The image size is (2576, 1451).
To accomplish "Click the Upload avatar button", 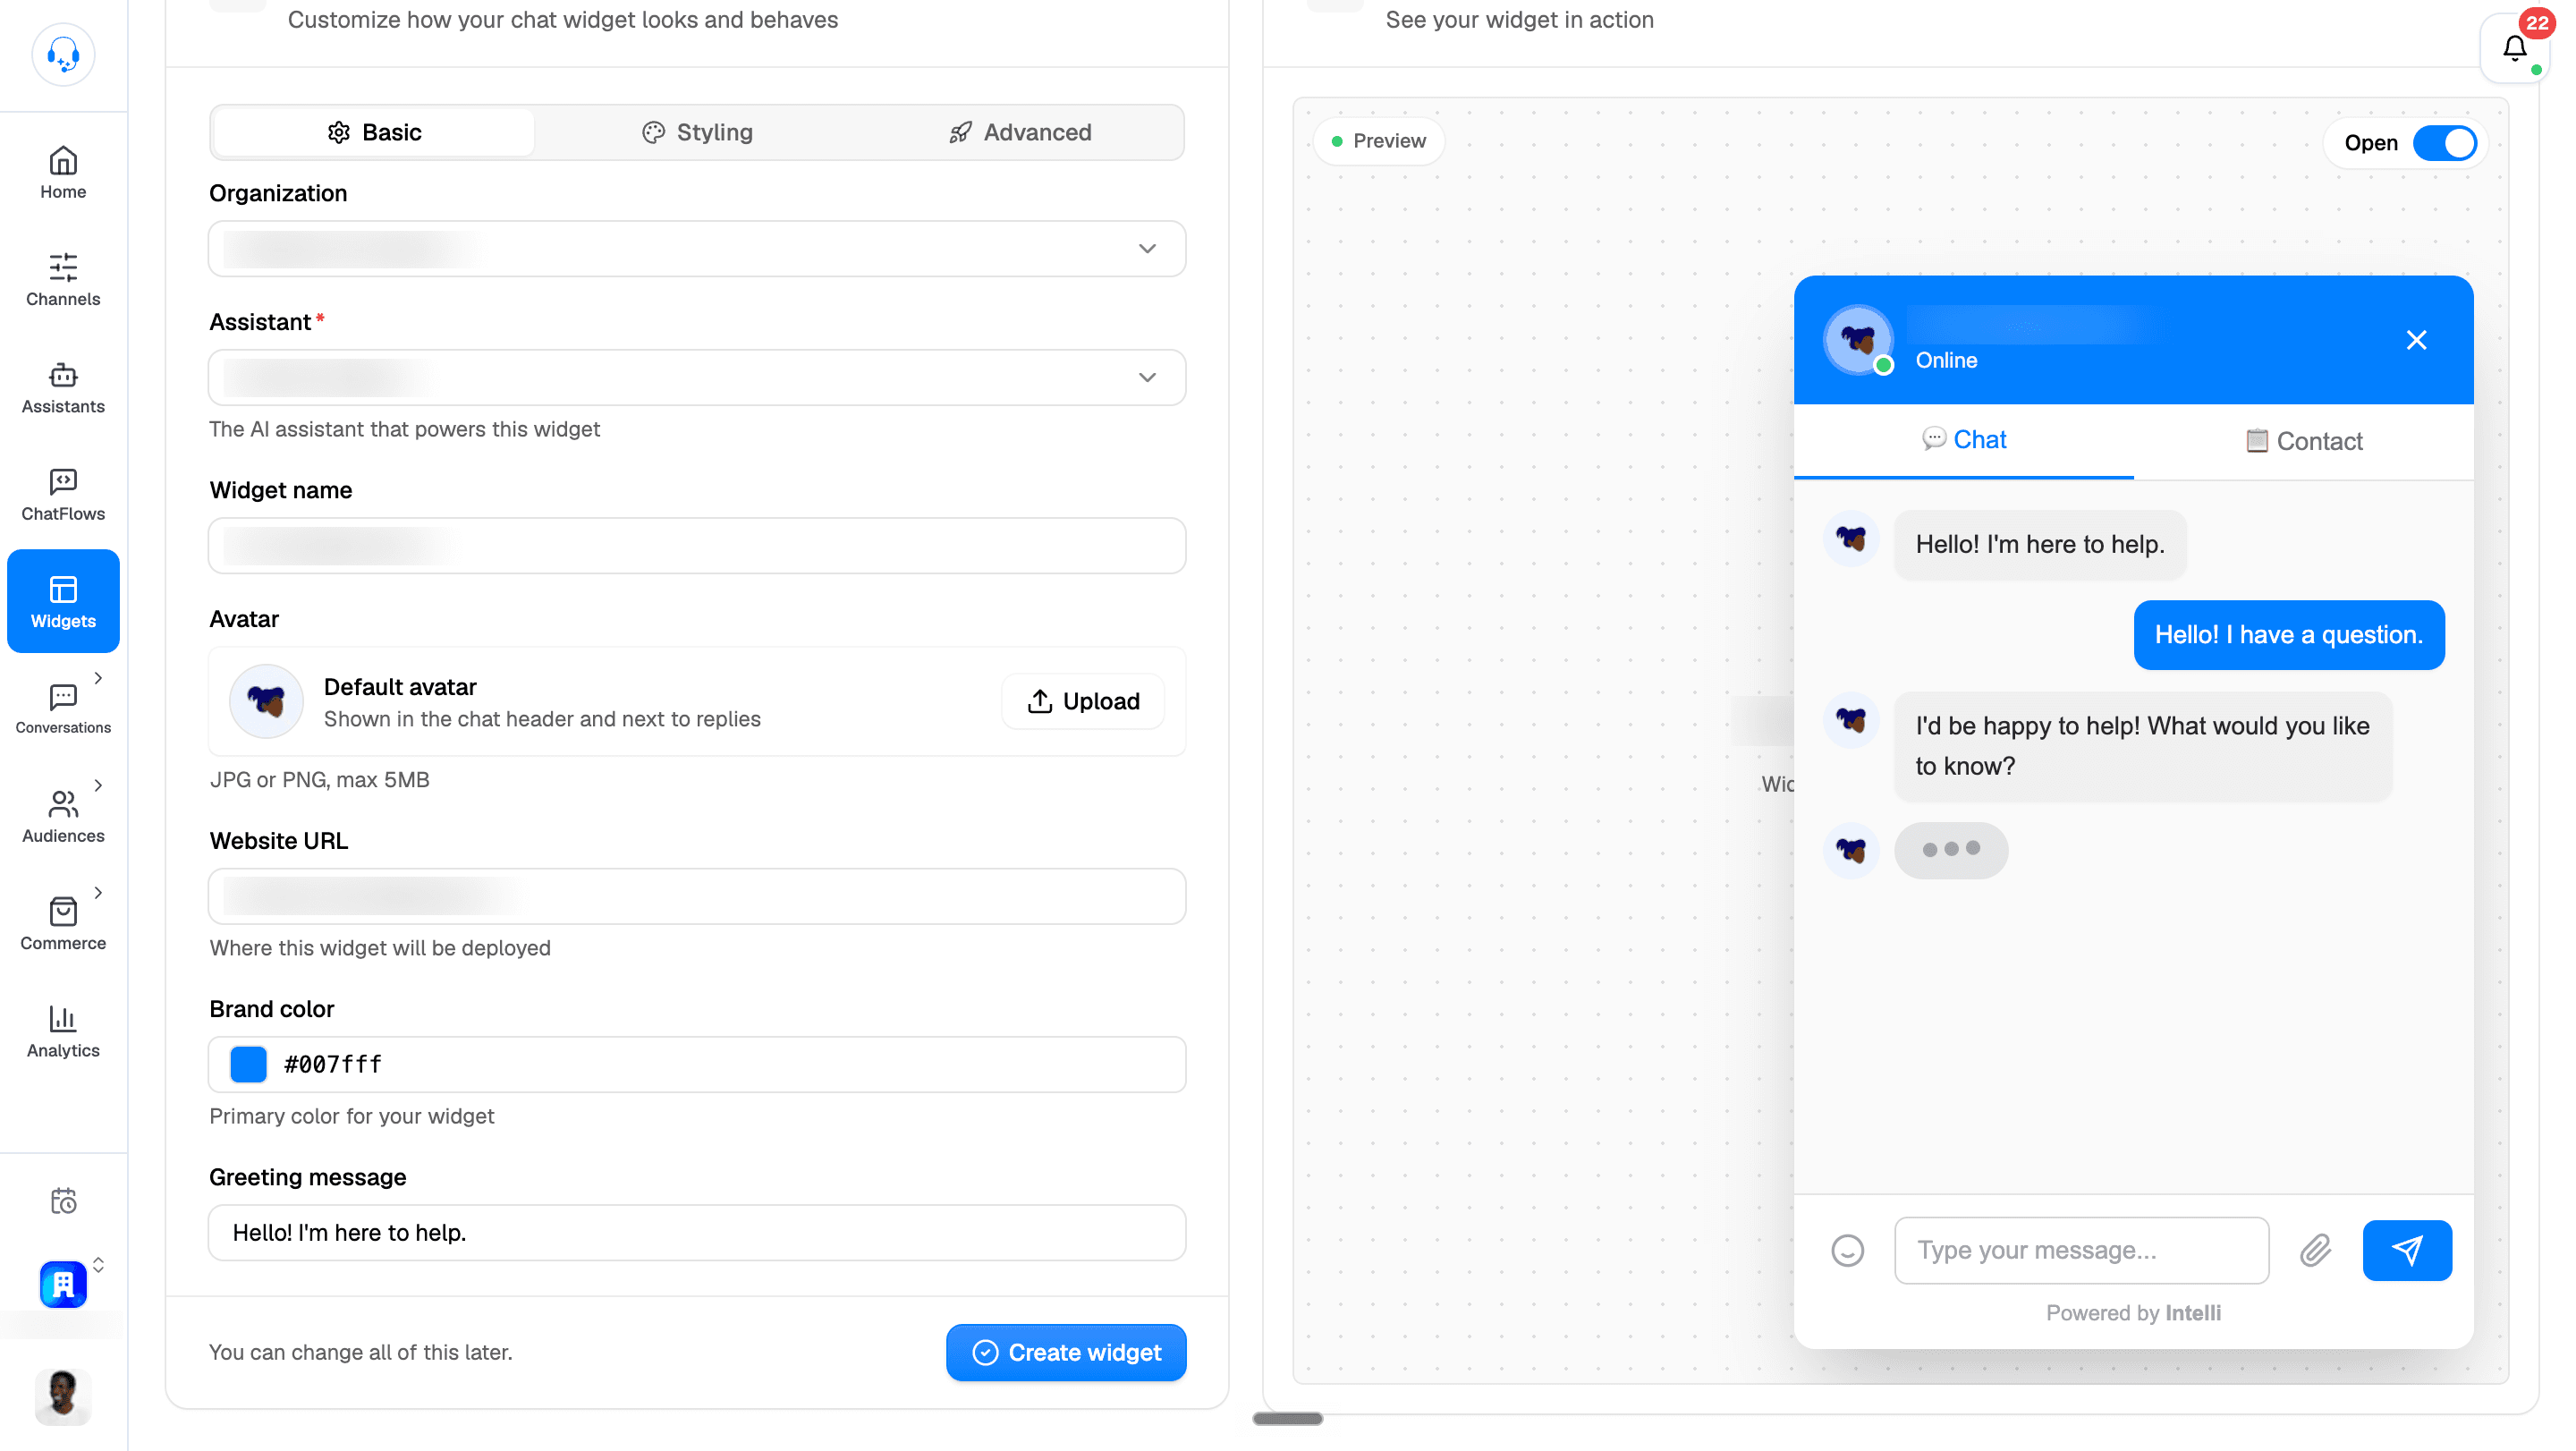I will coord(1083,701).
